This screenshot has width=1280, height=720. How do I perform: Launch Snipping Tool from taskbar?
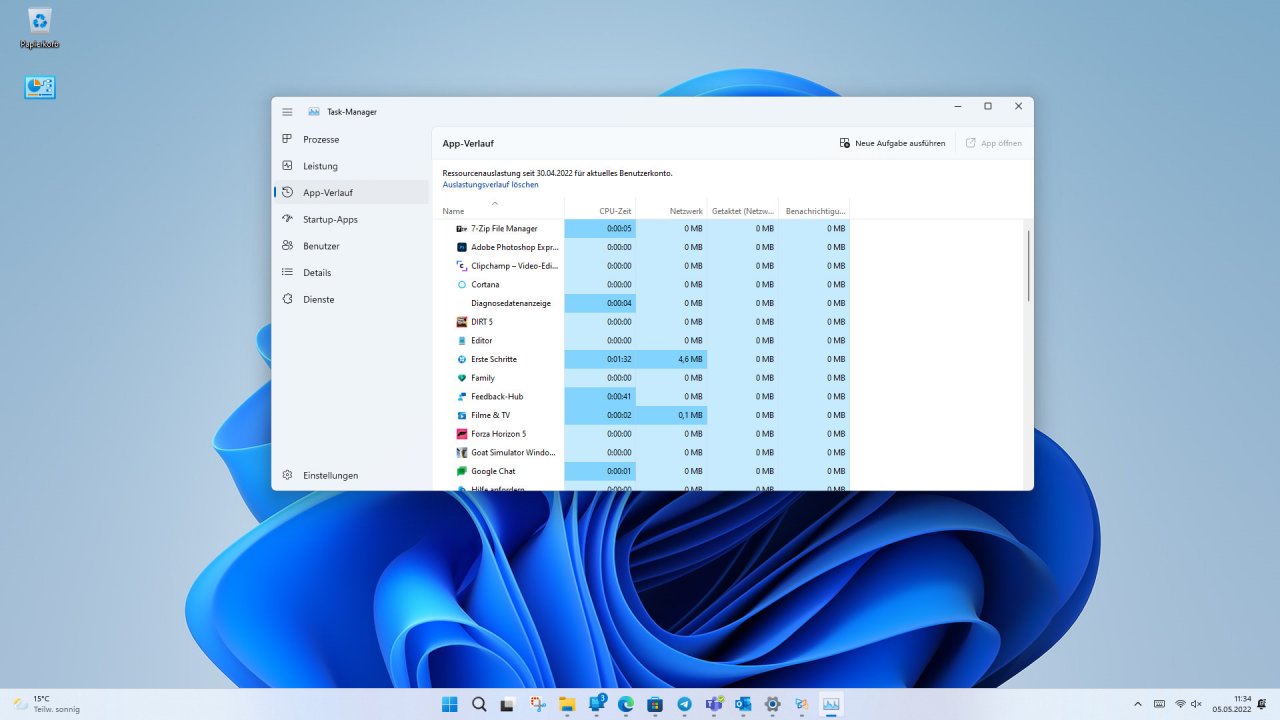click(538, 704)
